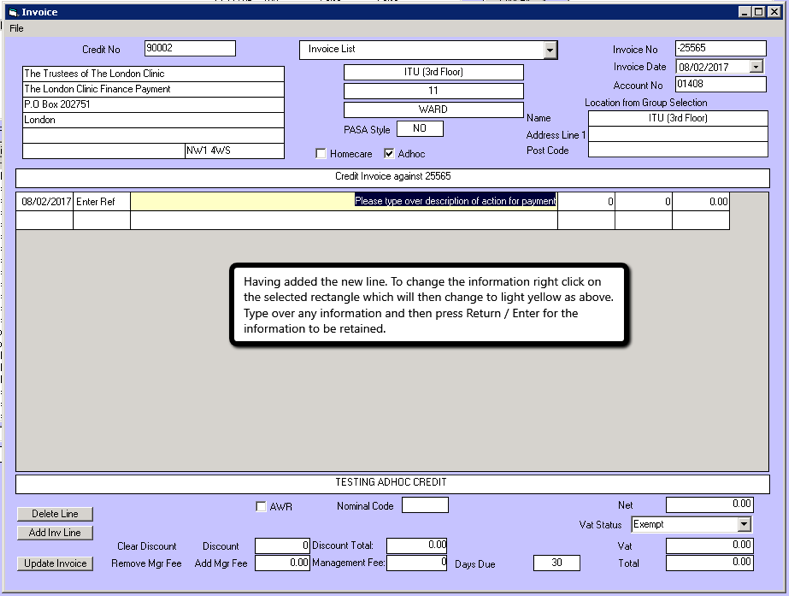Click the Clear Discount label
789x596 pixels.
tap(147, 546)
